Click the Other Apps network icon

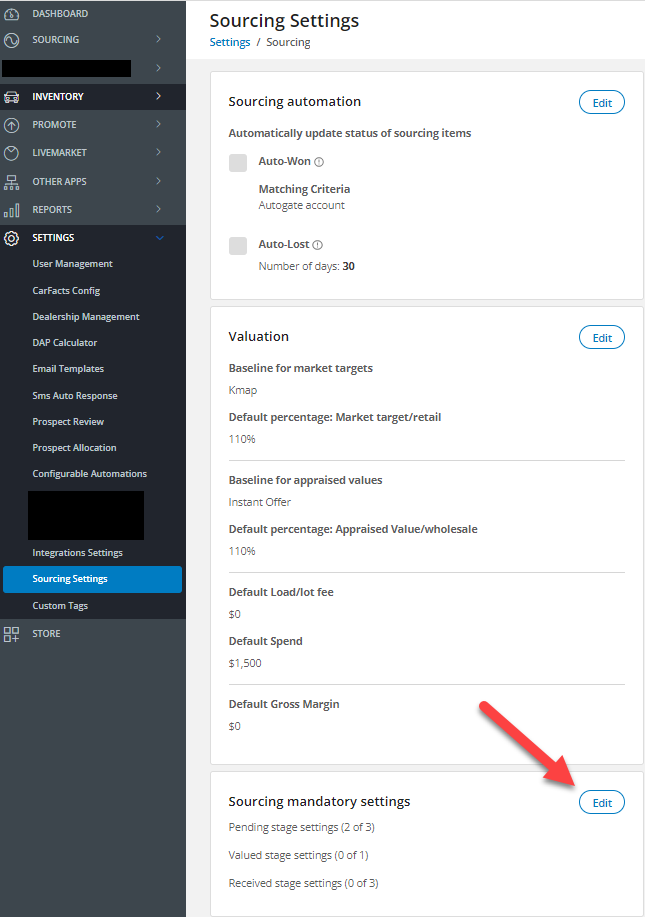12,182
